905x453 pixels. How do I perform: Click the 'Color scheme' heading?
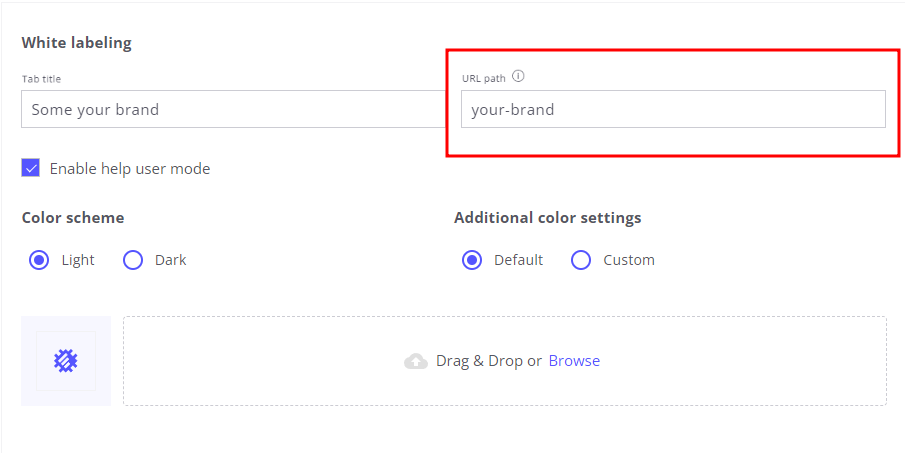[73, 218]
